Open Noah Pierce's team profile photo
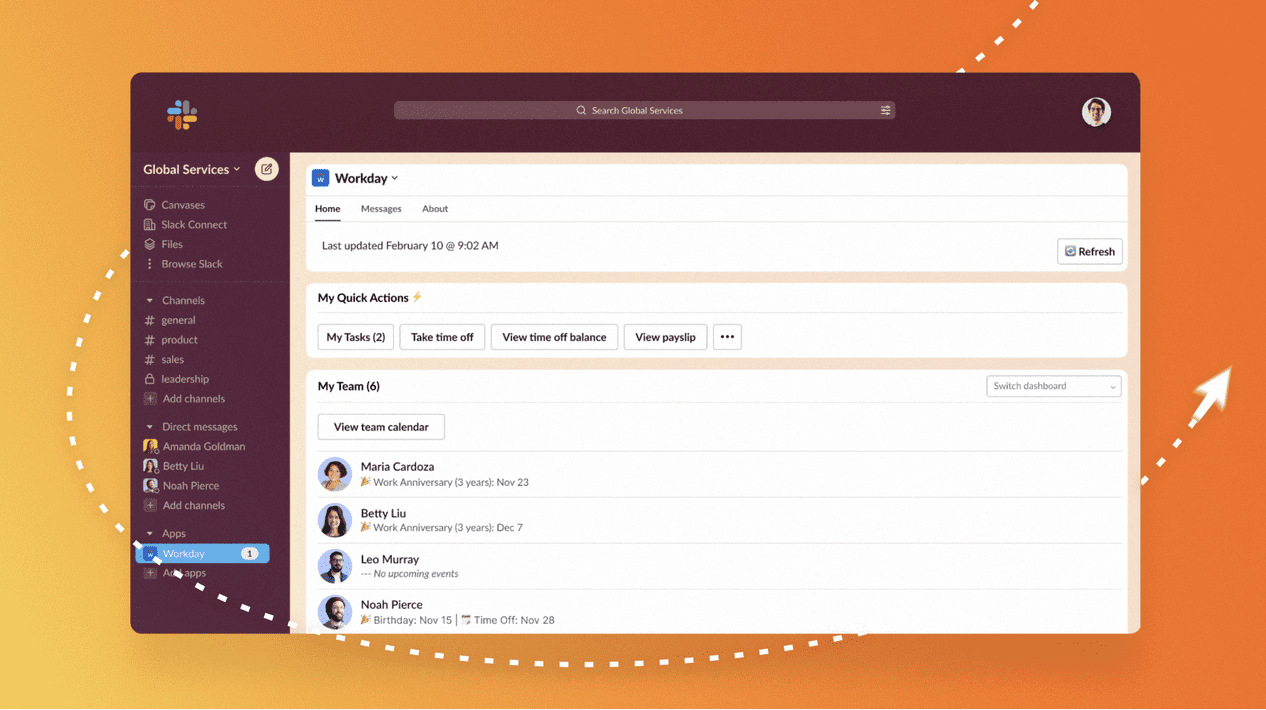Image resolution: width=1266 pixels, height=710 pixels. click(x=335, y=612)
